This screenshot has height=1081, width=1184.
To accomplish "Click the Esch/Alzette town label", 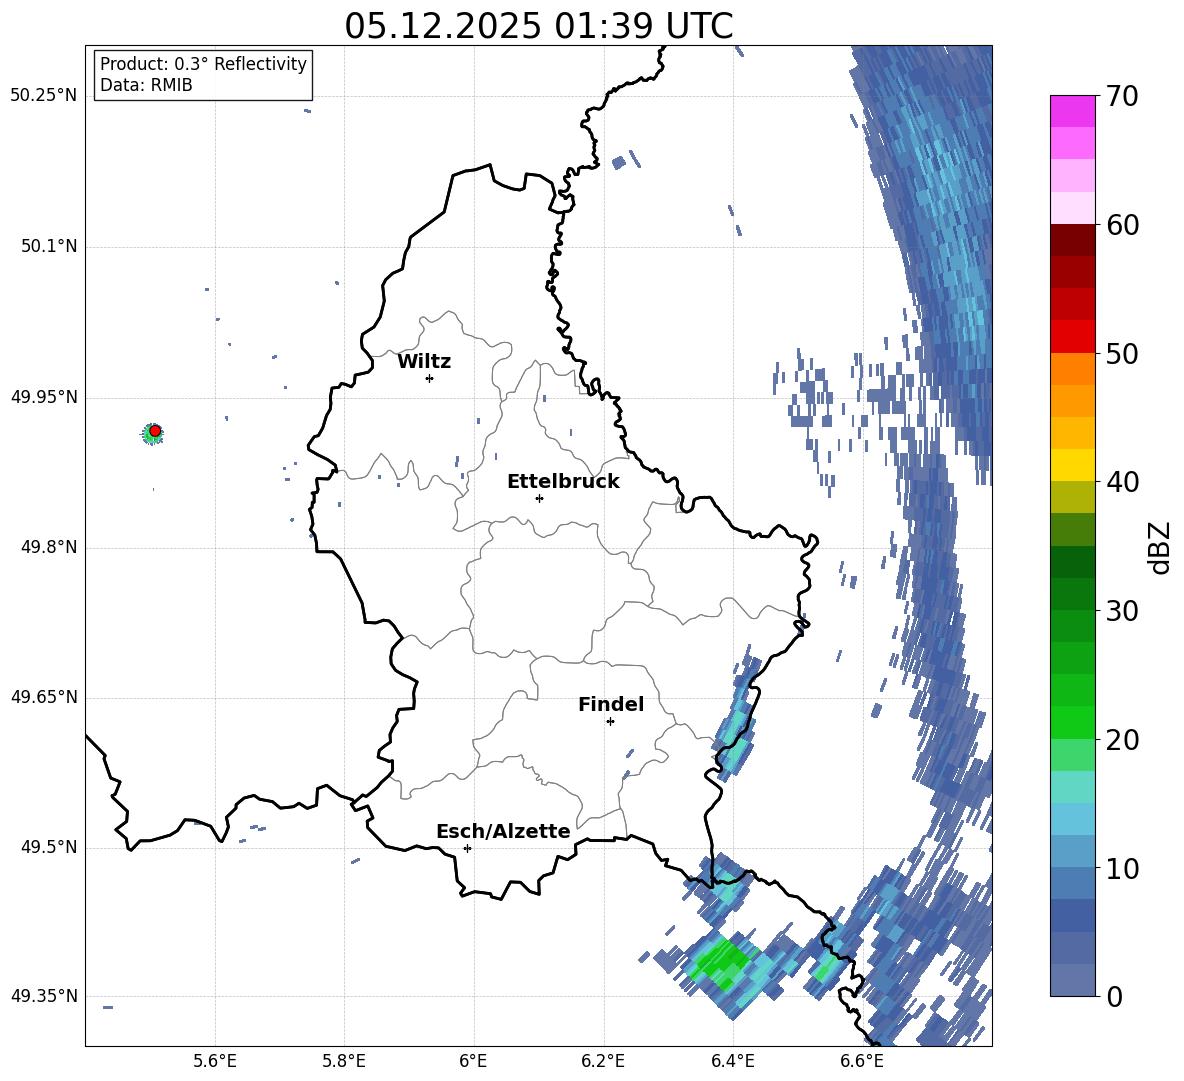I will [x=503, y=831].
